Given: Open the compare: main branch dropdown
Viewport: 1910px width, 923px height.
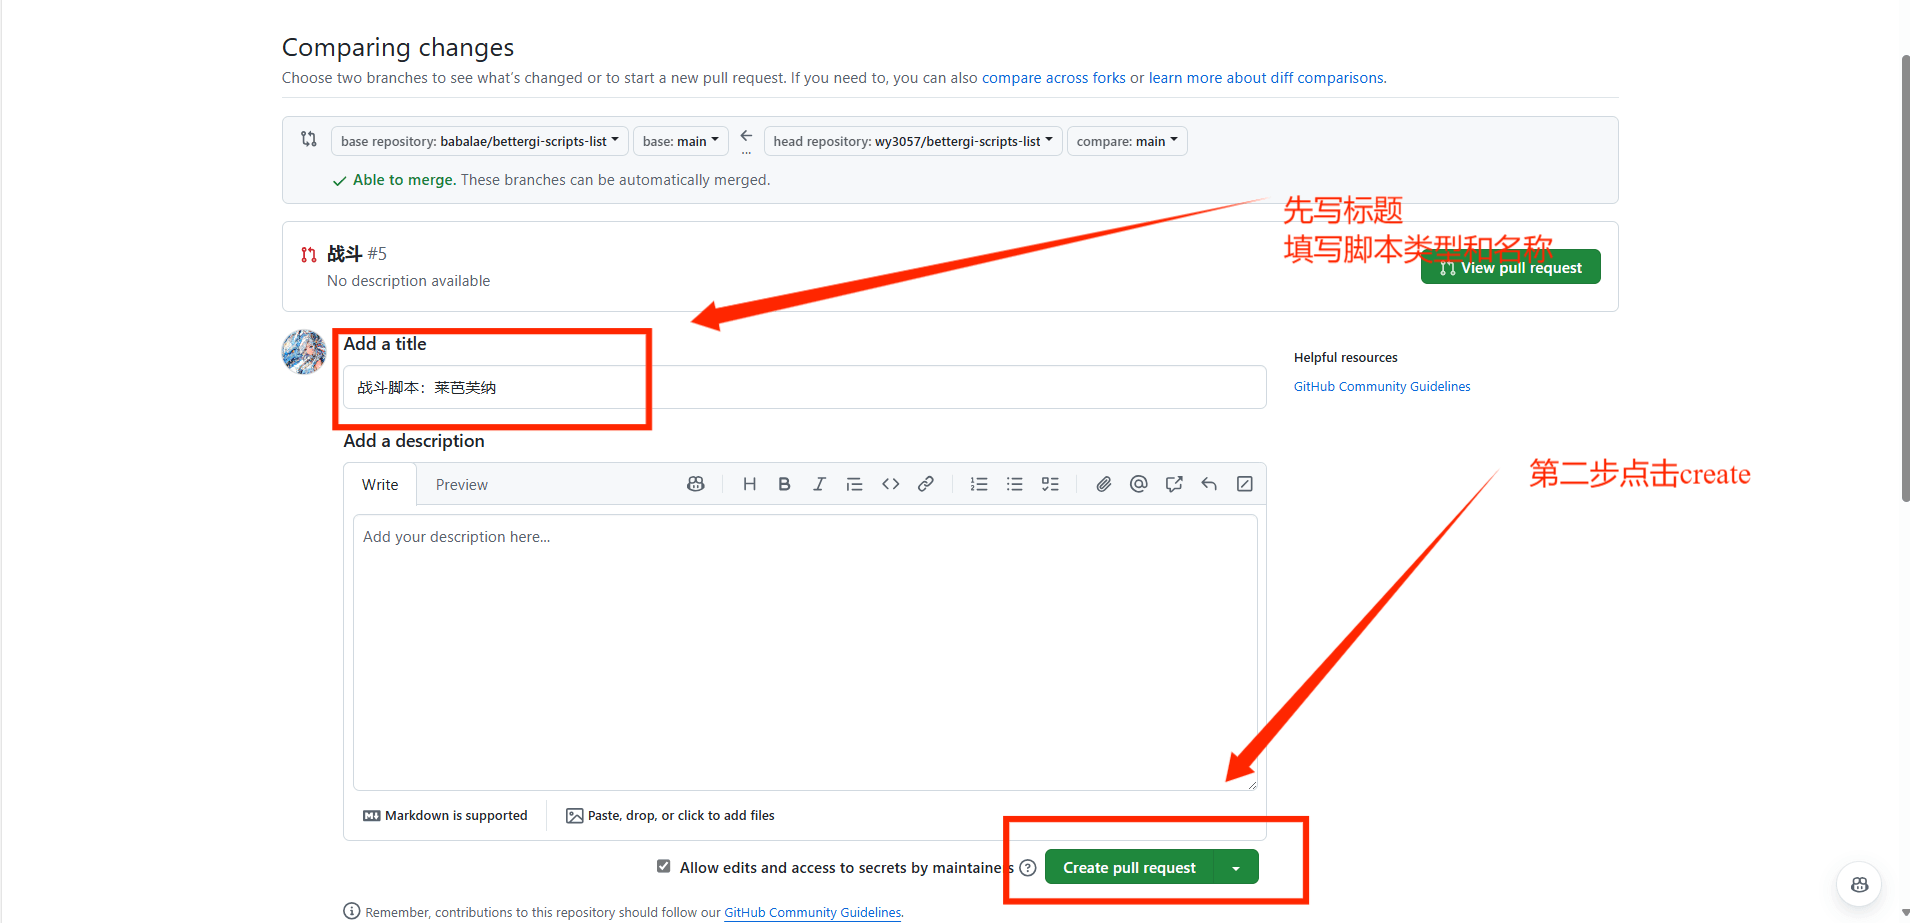Looking at the screenshot, I should coord(1126,140).
